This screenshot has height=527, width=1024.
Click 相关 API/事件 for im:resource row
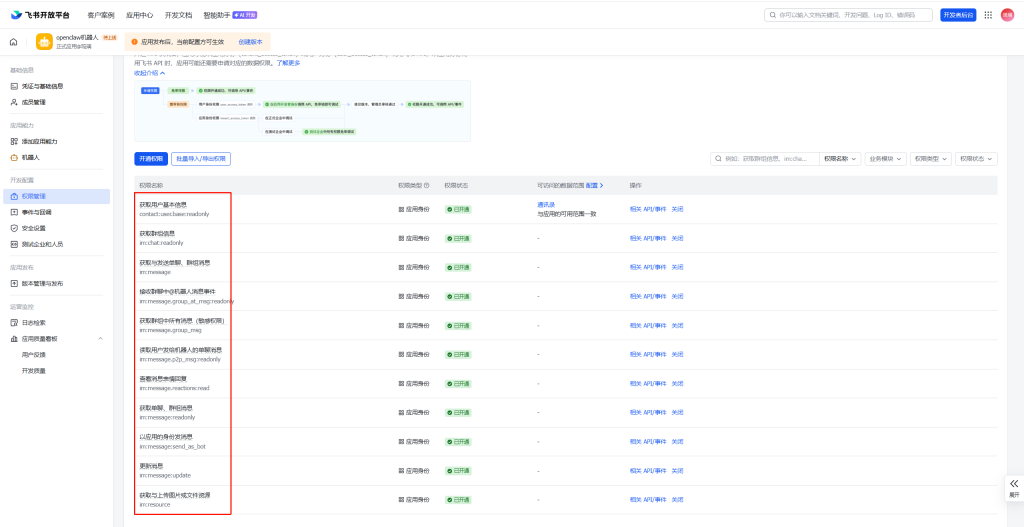tap(648, 500)
